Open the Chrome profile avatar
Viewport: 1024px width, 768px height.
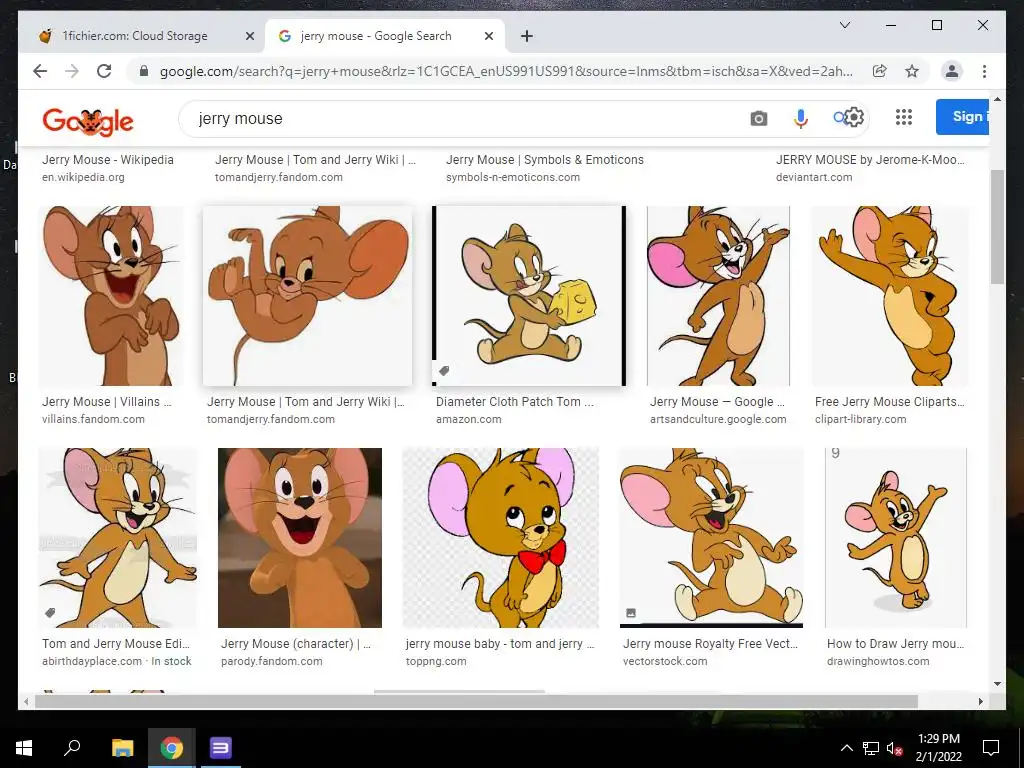pyautogui.click(x=952, y=71)
